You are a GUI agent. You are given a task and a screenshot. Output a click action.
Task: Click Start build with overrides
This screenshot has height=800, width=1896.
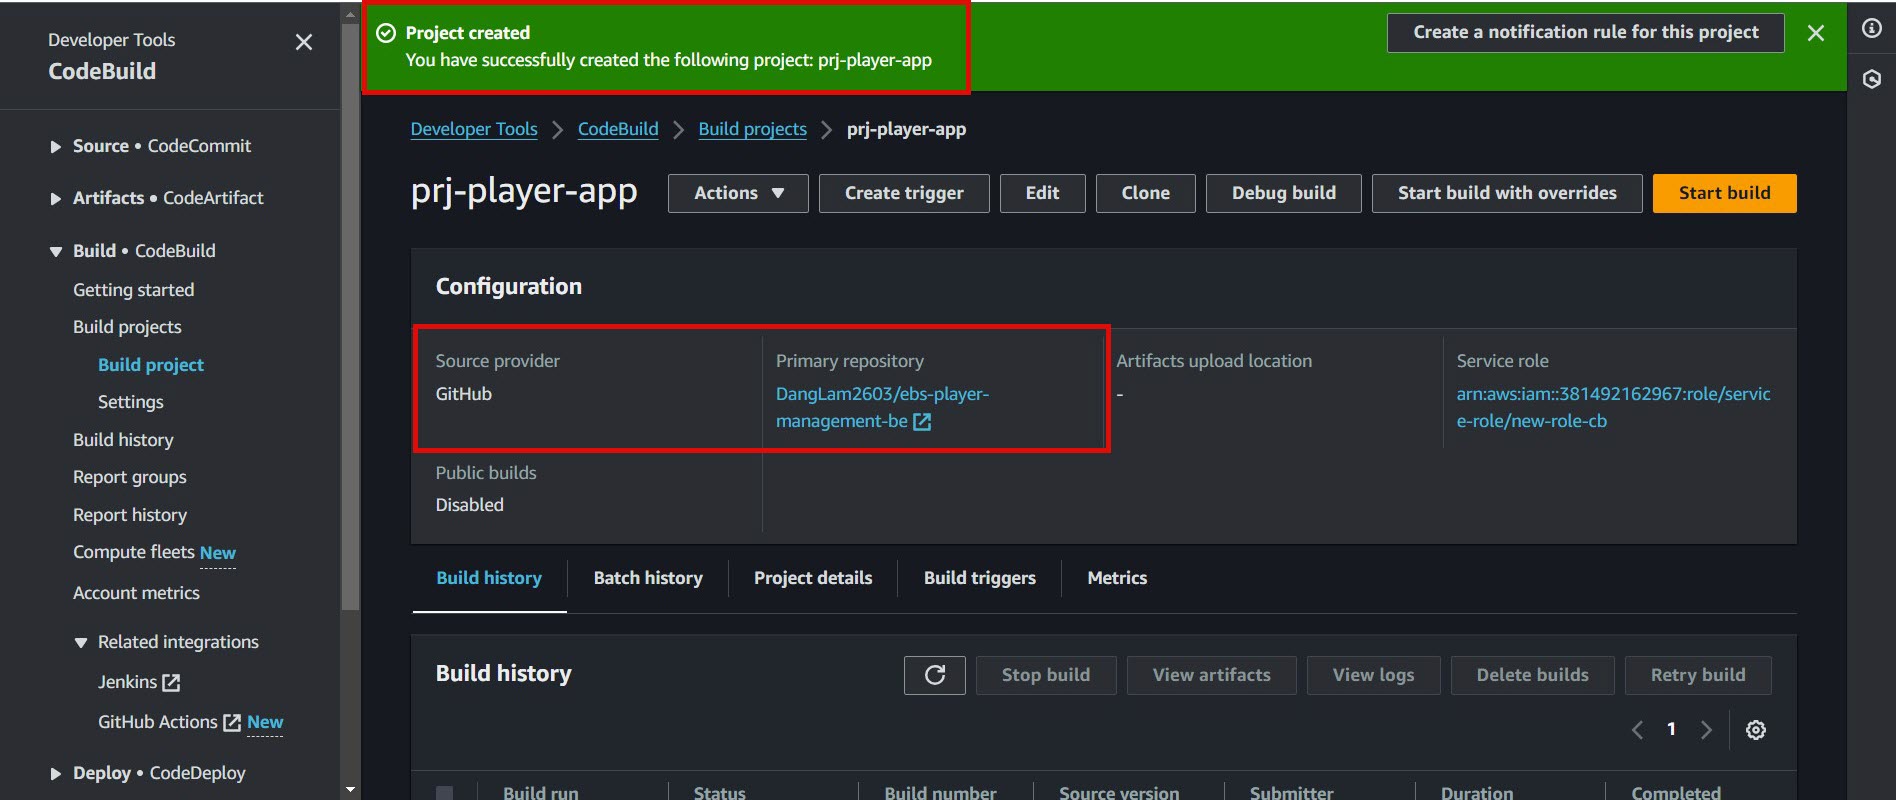(1507, 193)
